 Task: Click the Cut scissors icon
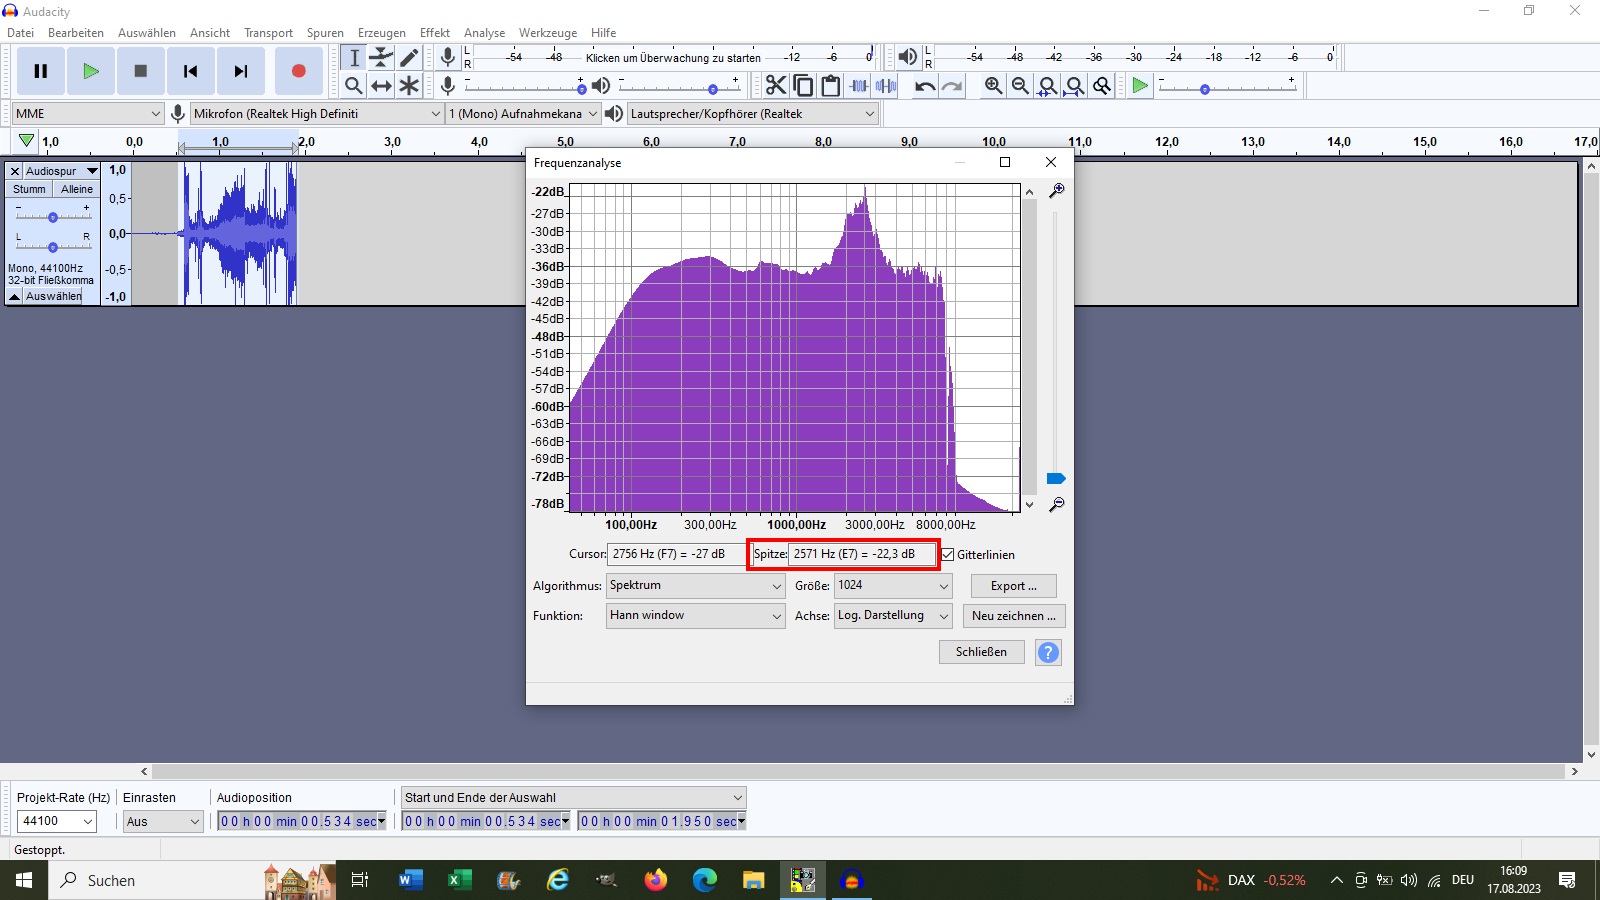pyautogui.click(x=776, y=86)
